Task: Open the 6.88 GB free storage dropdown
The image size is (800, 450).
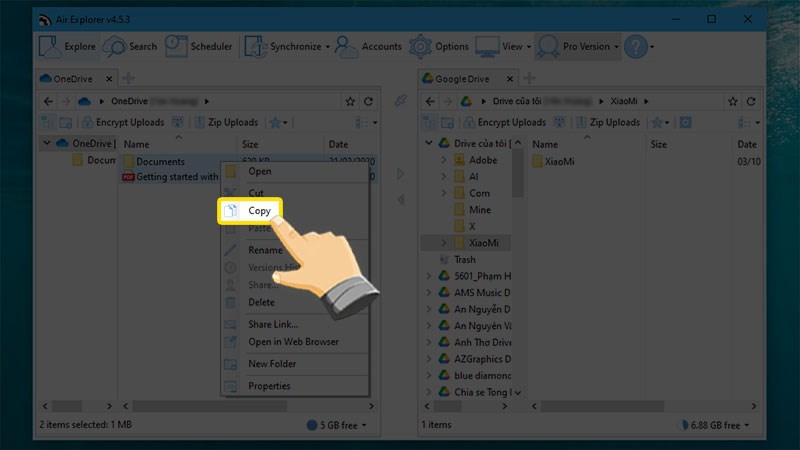Action: [x=716, y=425]
